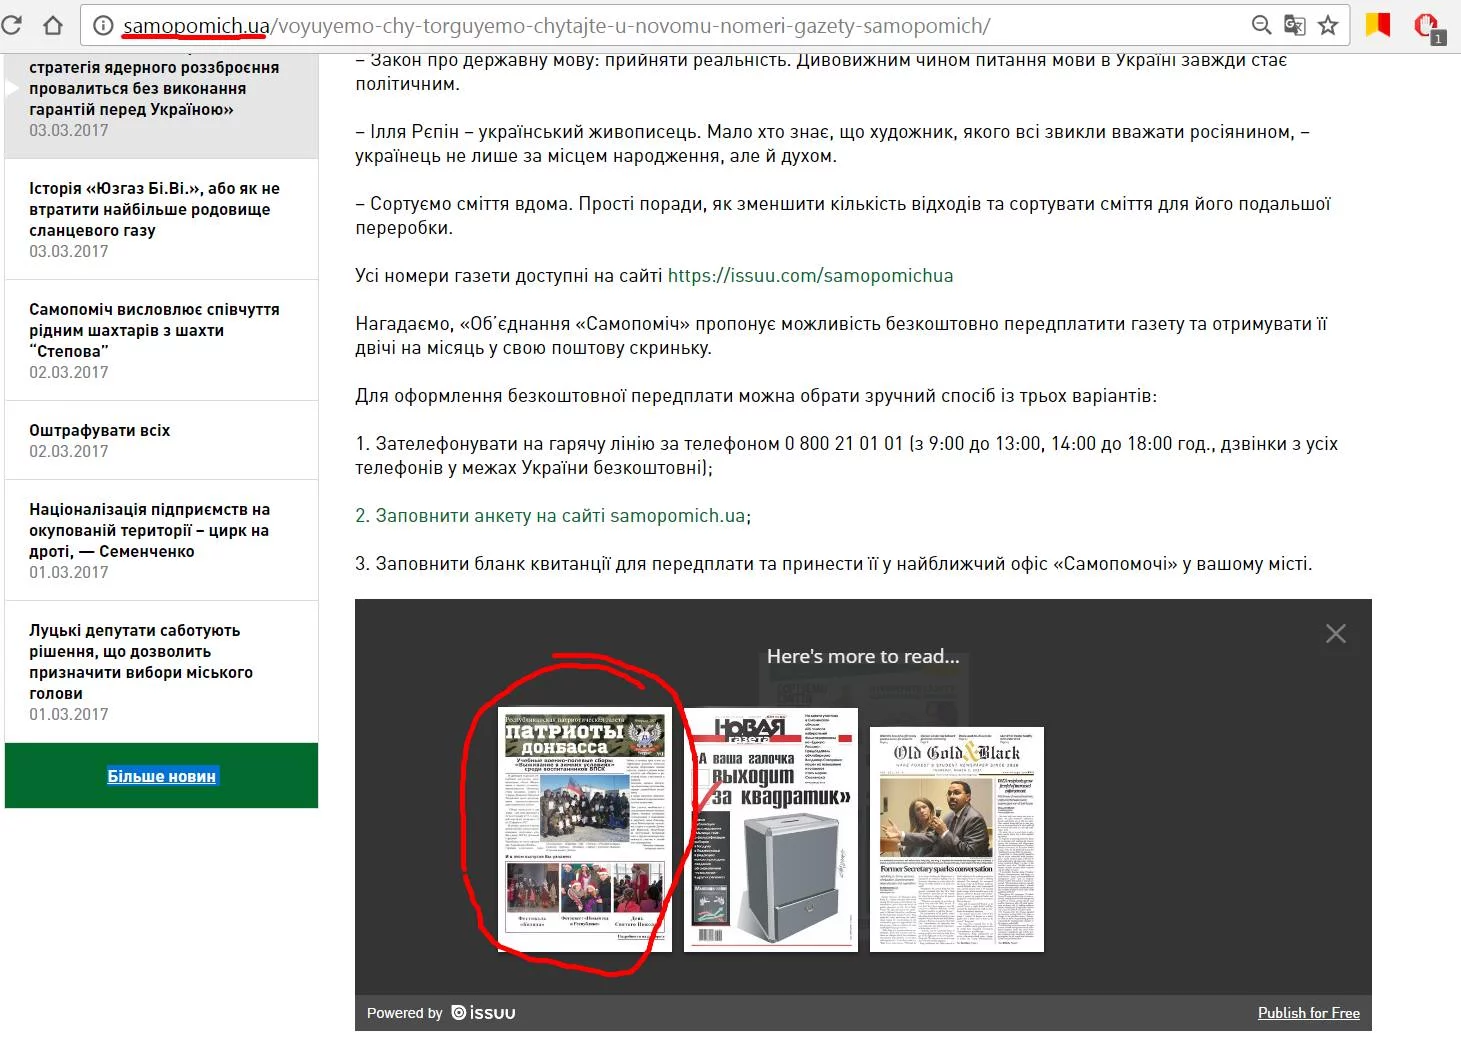Click the paragraph 'Сортуємо сміття вдома'

click(x=843, y=216)
